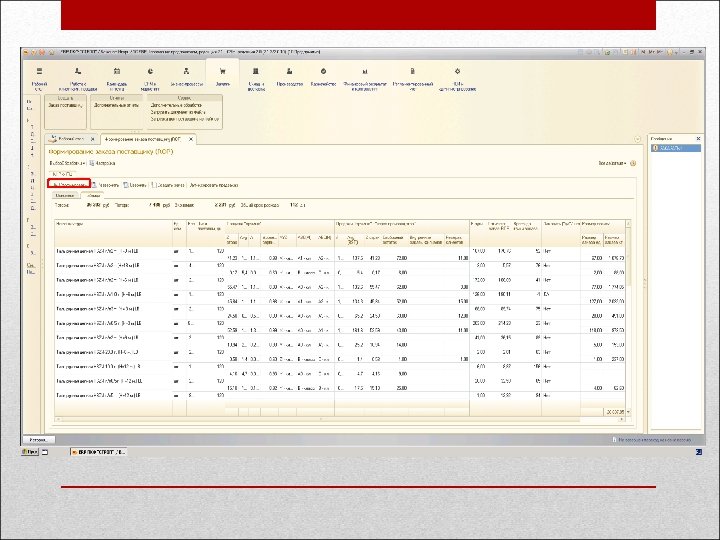Expand the Все действия dropdown menu
Image resolution: width=720 pixels, height=540 pixels.
point(613,161)
